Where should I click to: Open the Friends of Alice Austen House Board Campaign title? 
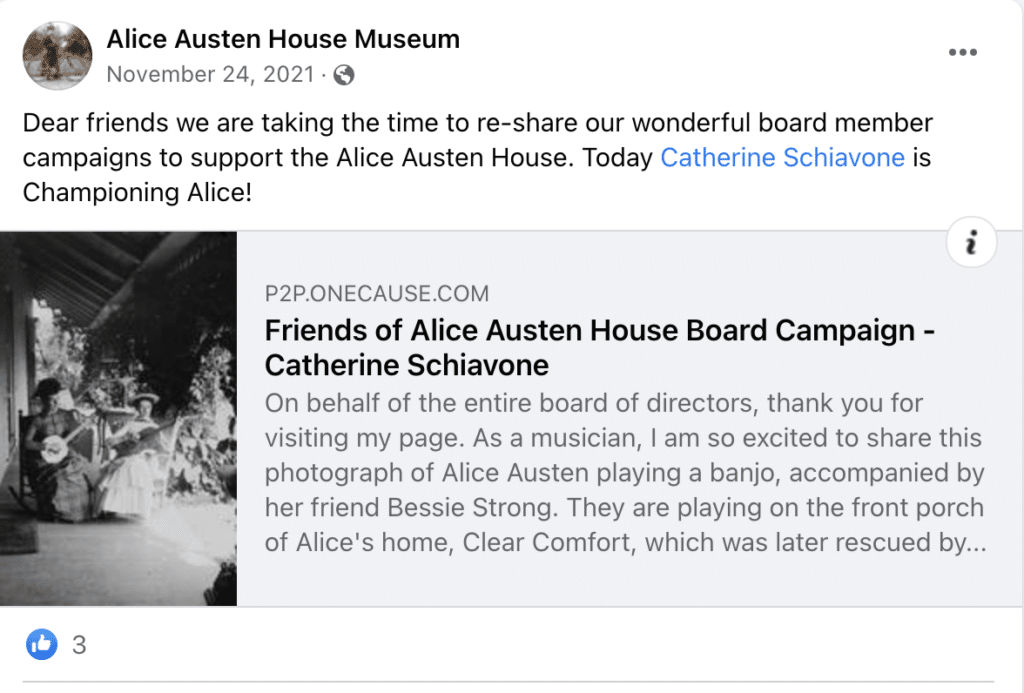600,347
